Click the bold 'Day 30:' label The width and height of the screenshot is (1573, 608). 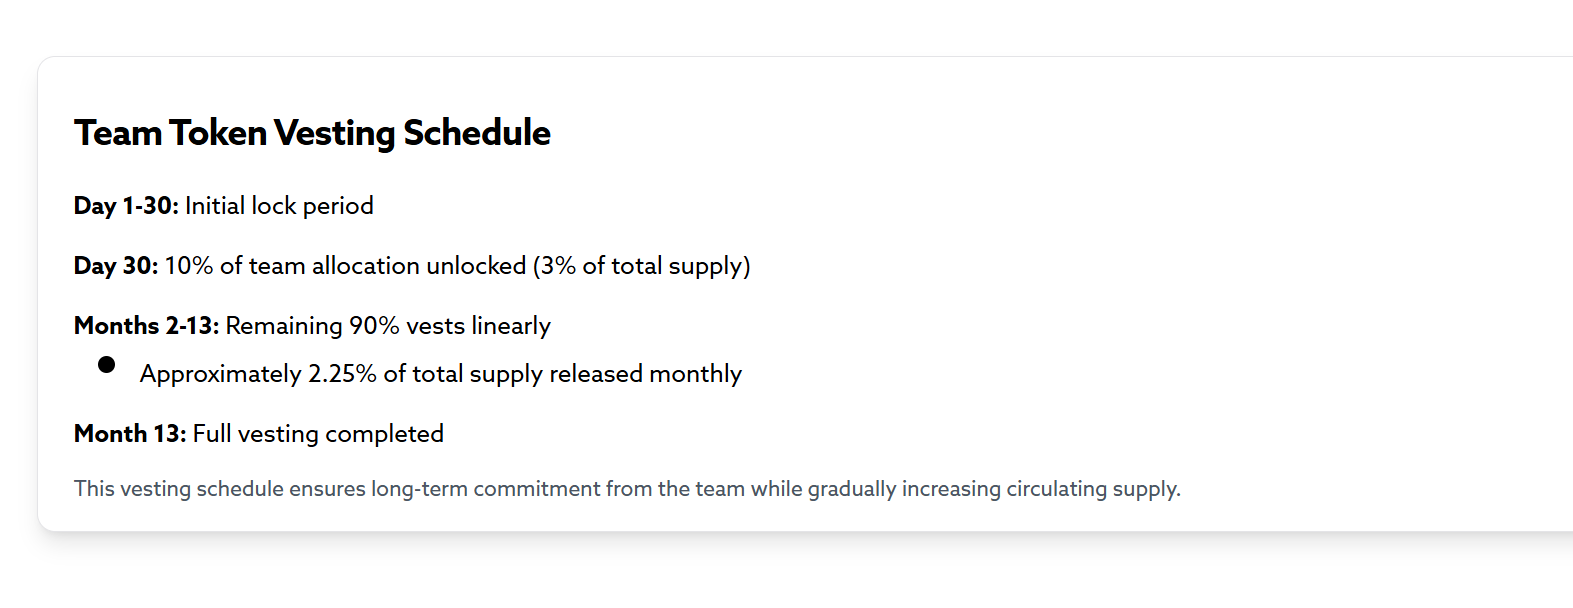[x=116, y=266]
